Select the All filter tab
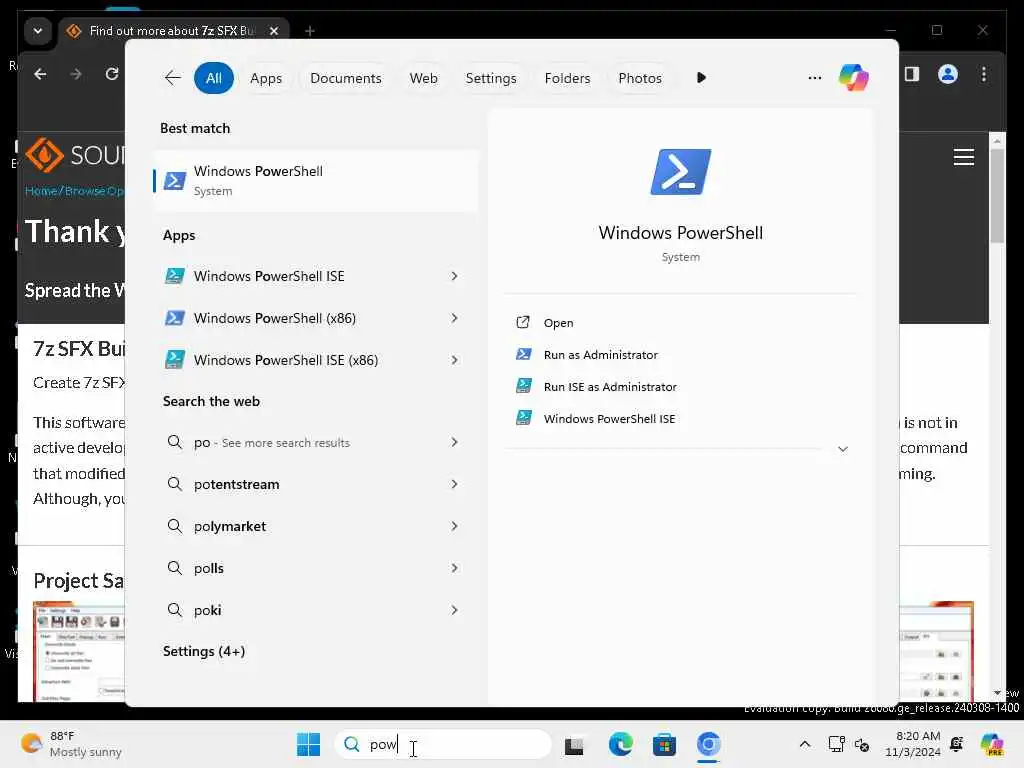The width and height of the screenshot is (1024, 768). tap(214, 78)
